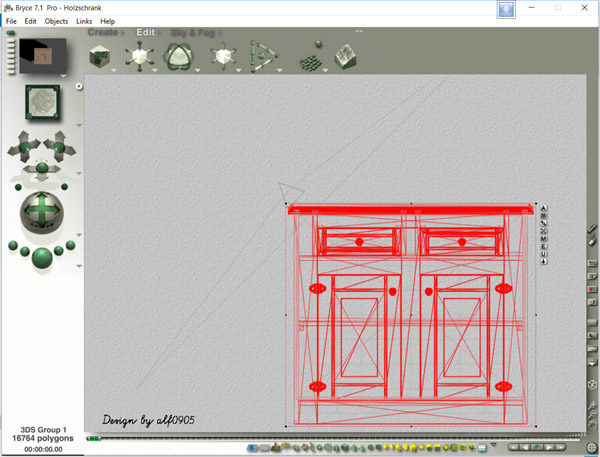Select green sphere icon in selection palette
This screenshot has width=600, height=457.
click(320, 447)
